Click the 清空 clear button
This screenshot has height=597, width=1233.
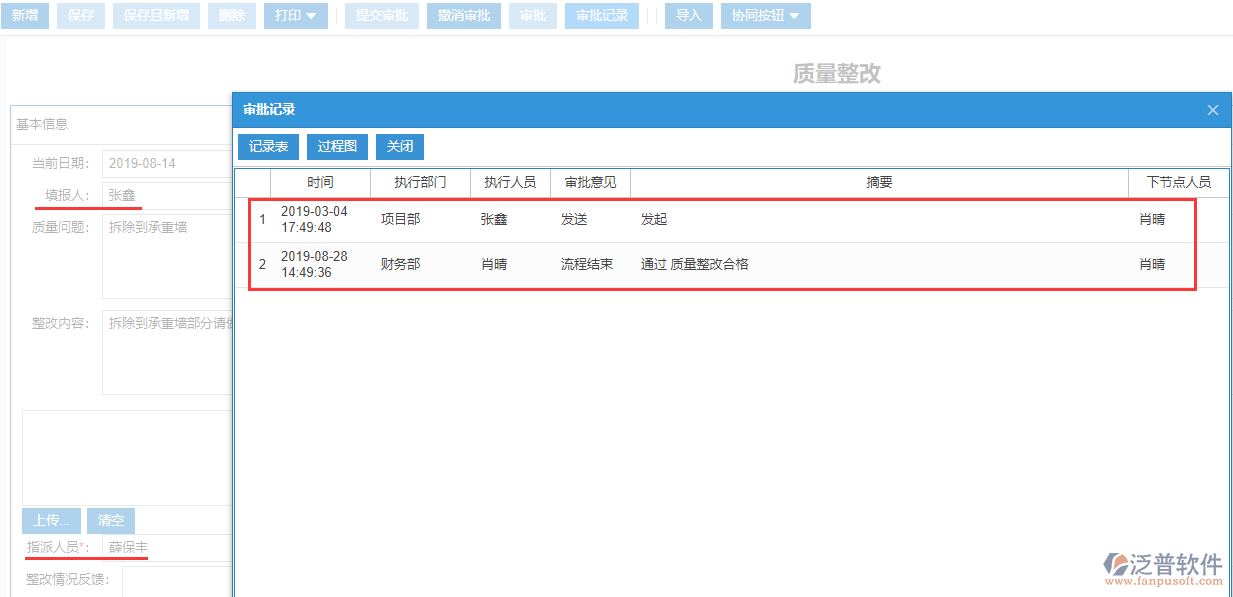110,520
